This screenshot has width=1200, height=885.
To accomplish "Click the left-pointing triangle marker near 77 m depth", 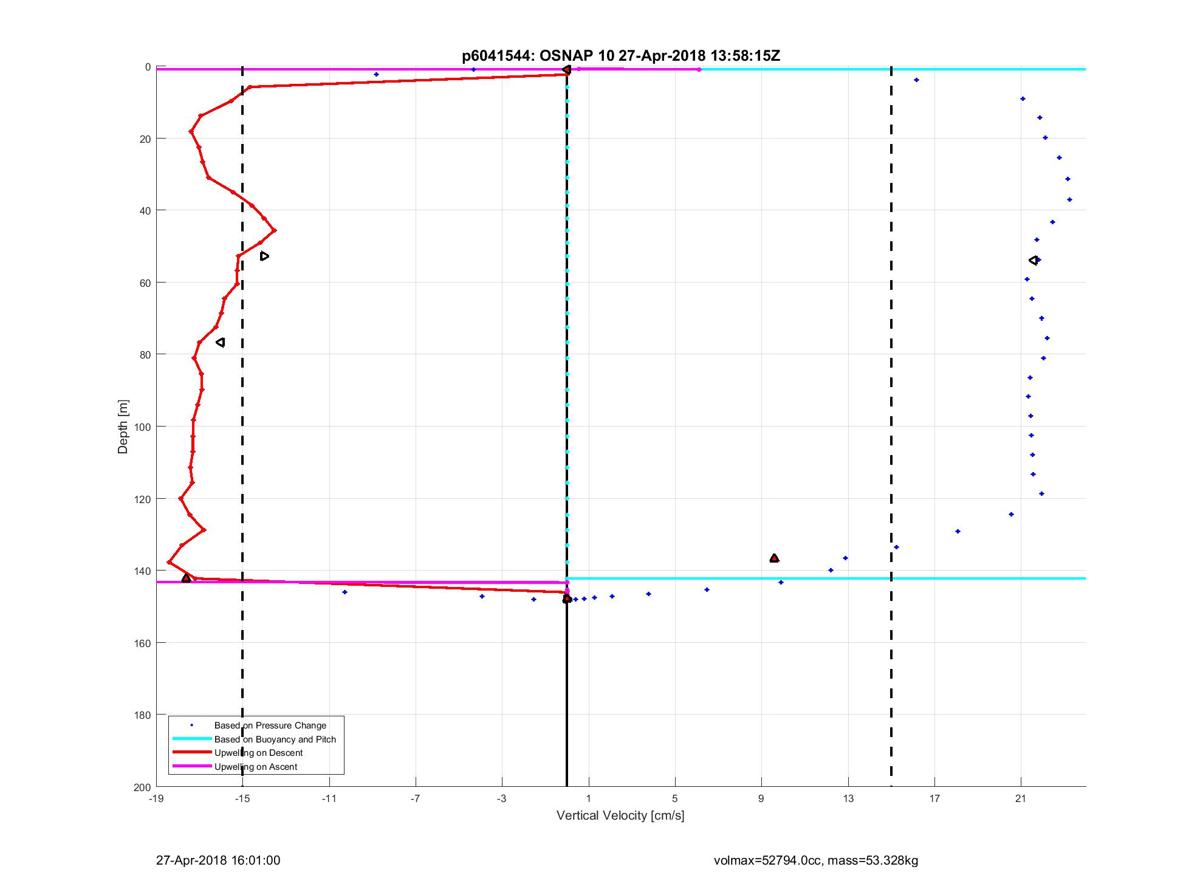I will (x=220, y=342).
